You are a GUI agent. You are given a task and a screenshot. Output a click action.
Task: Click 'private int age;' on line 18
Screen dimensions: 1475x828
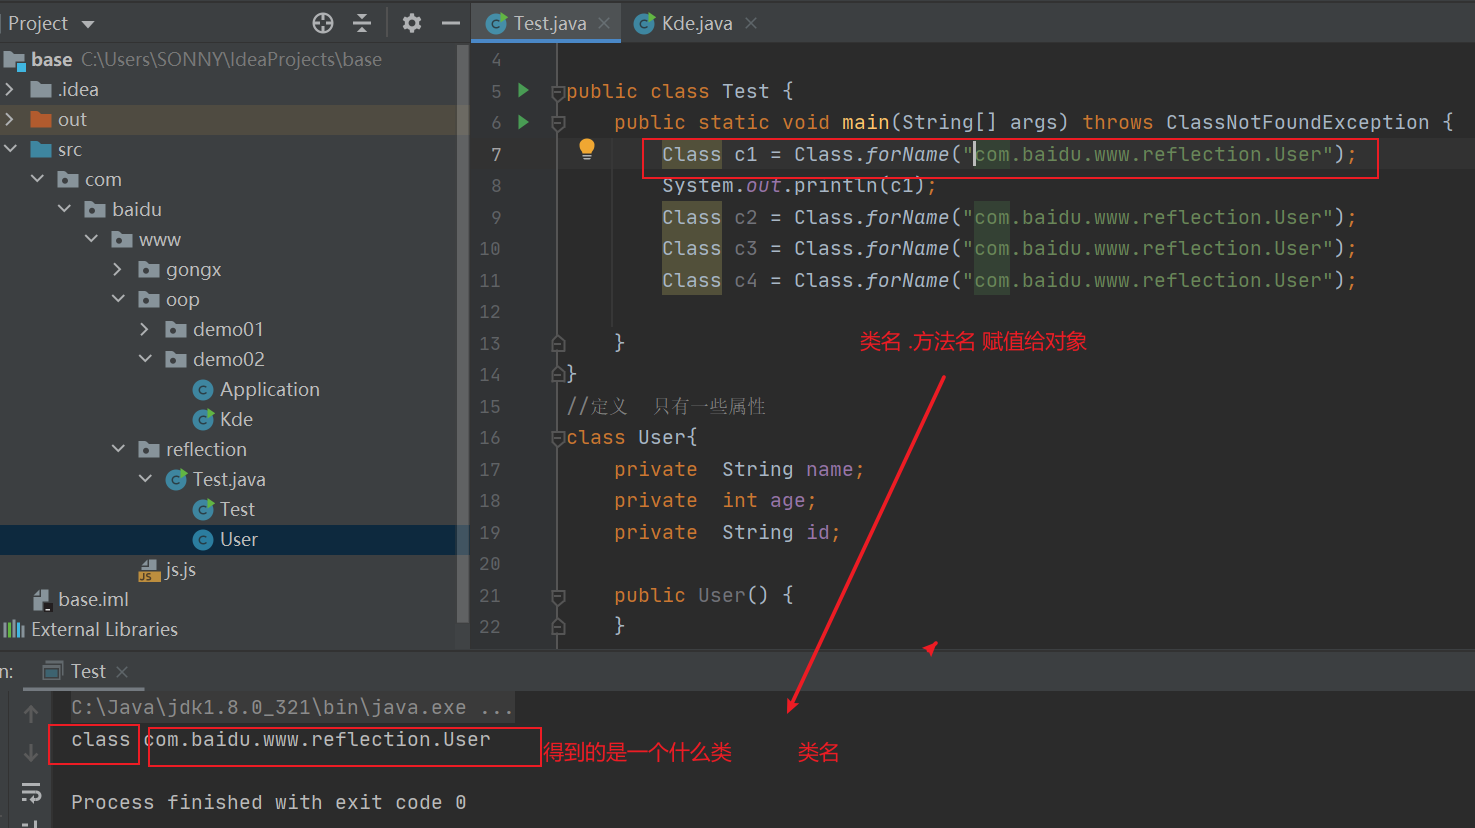click(715, 501)
